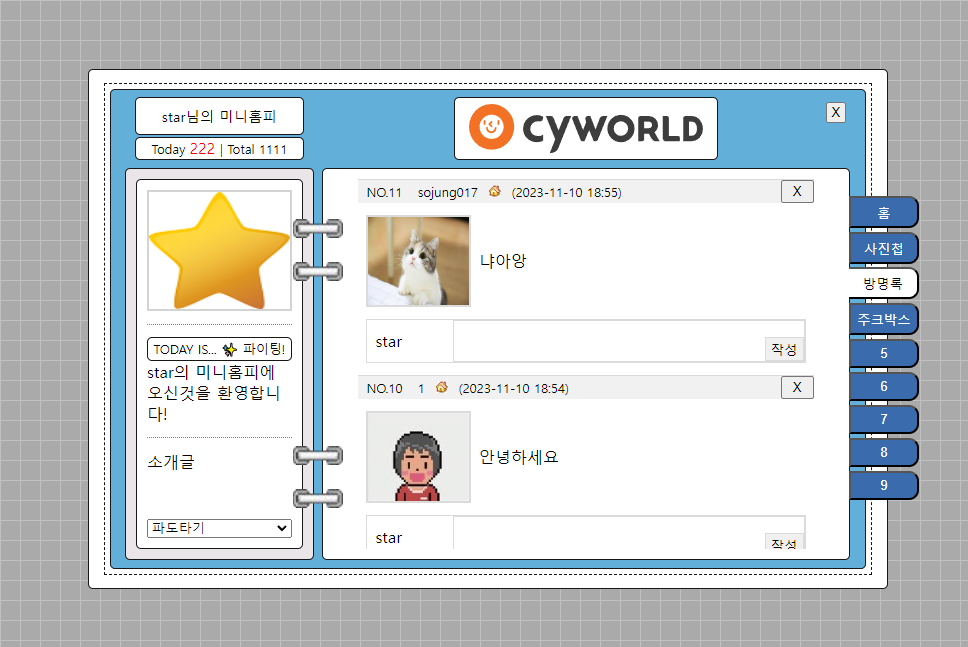Click the sparkle icon in TODAY IS
968x647 pixels.
tap(230, 349)
